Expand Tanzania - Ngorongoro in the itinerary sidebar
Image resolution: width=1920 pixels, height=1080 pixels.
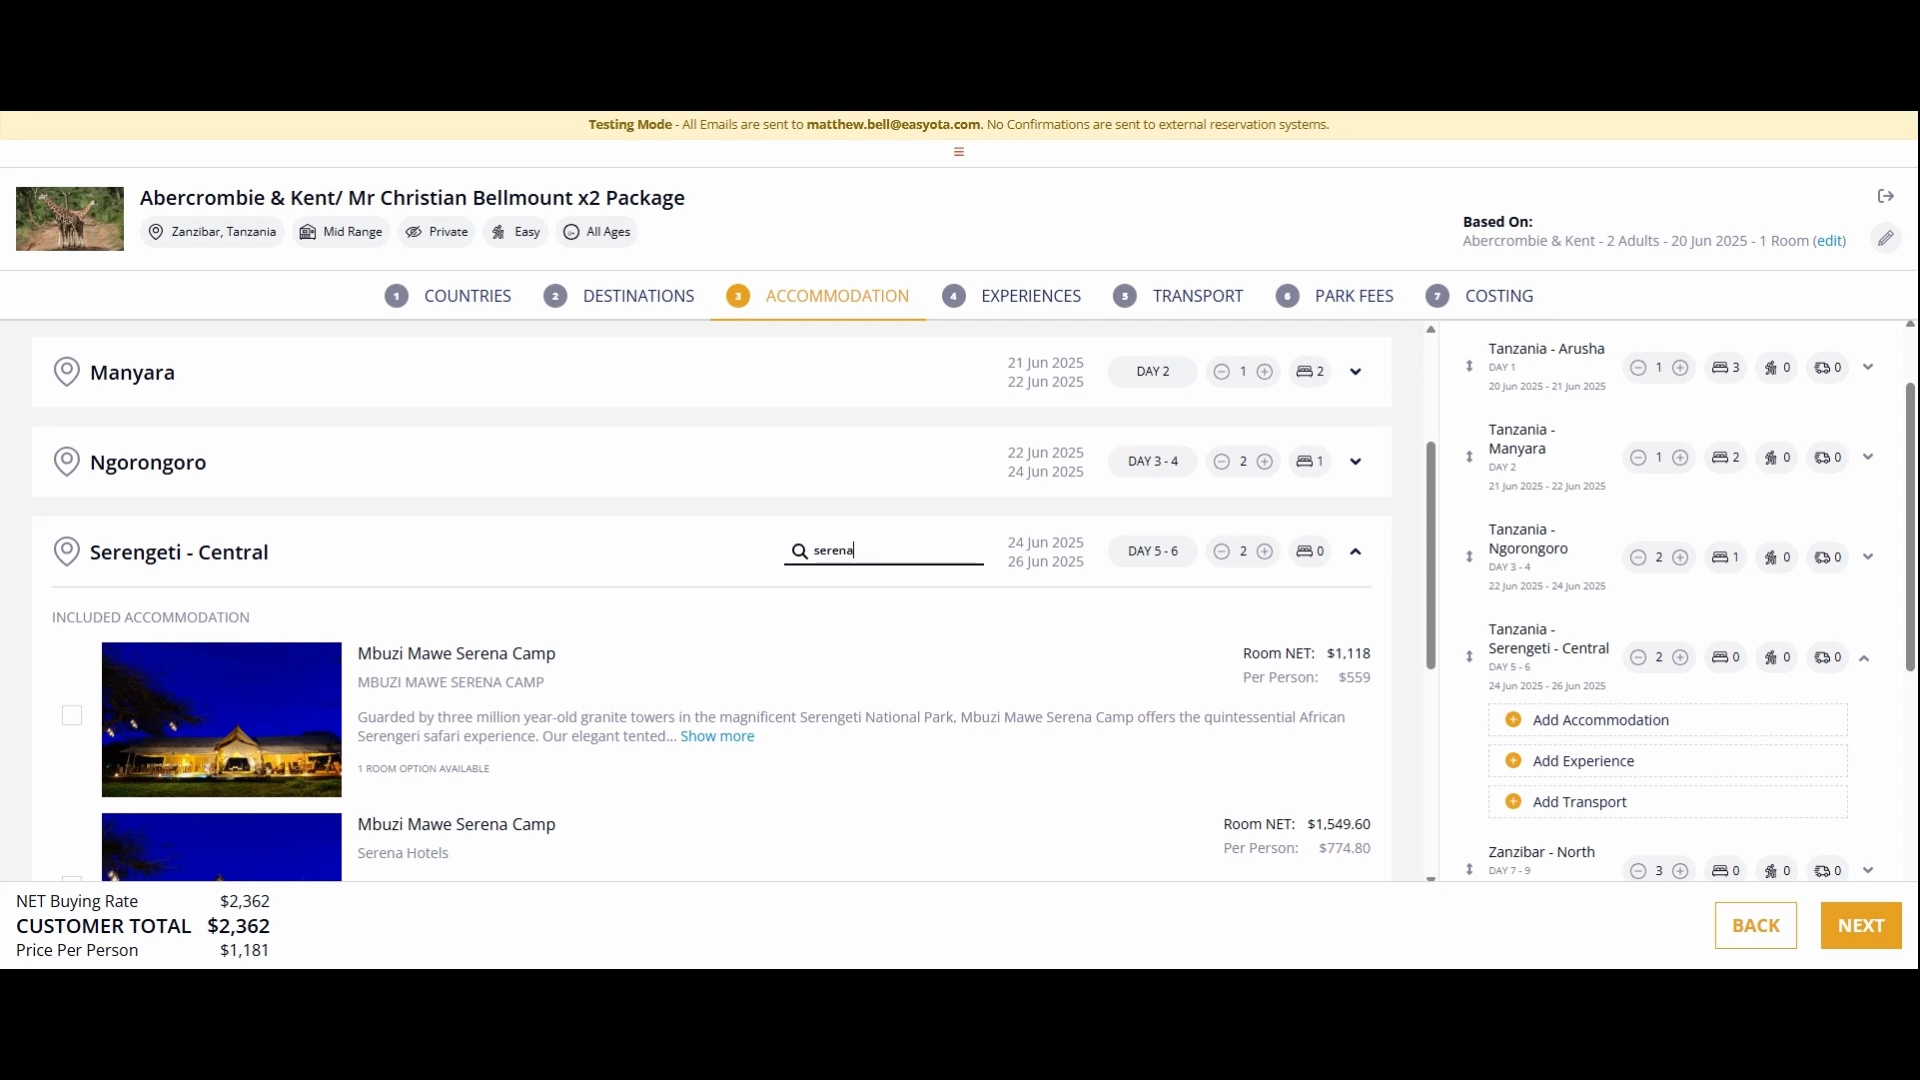click(1868, 557)
